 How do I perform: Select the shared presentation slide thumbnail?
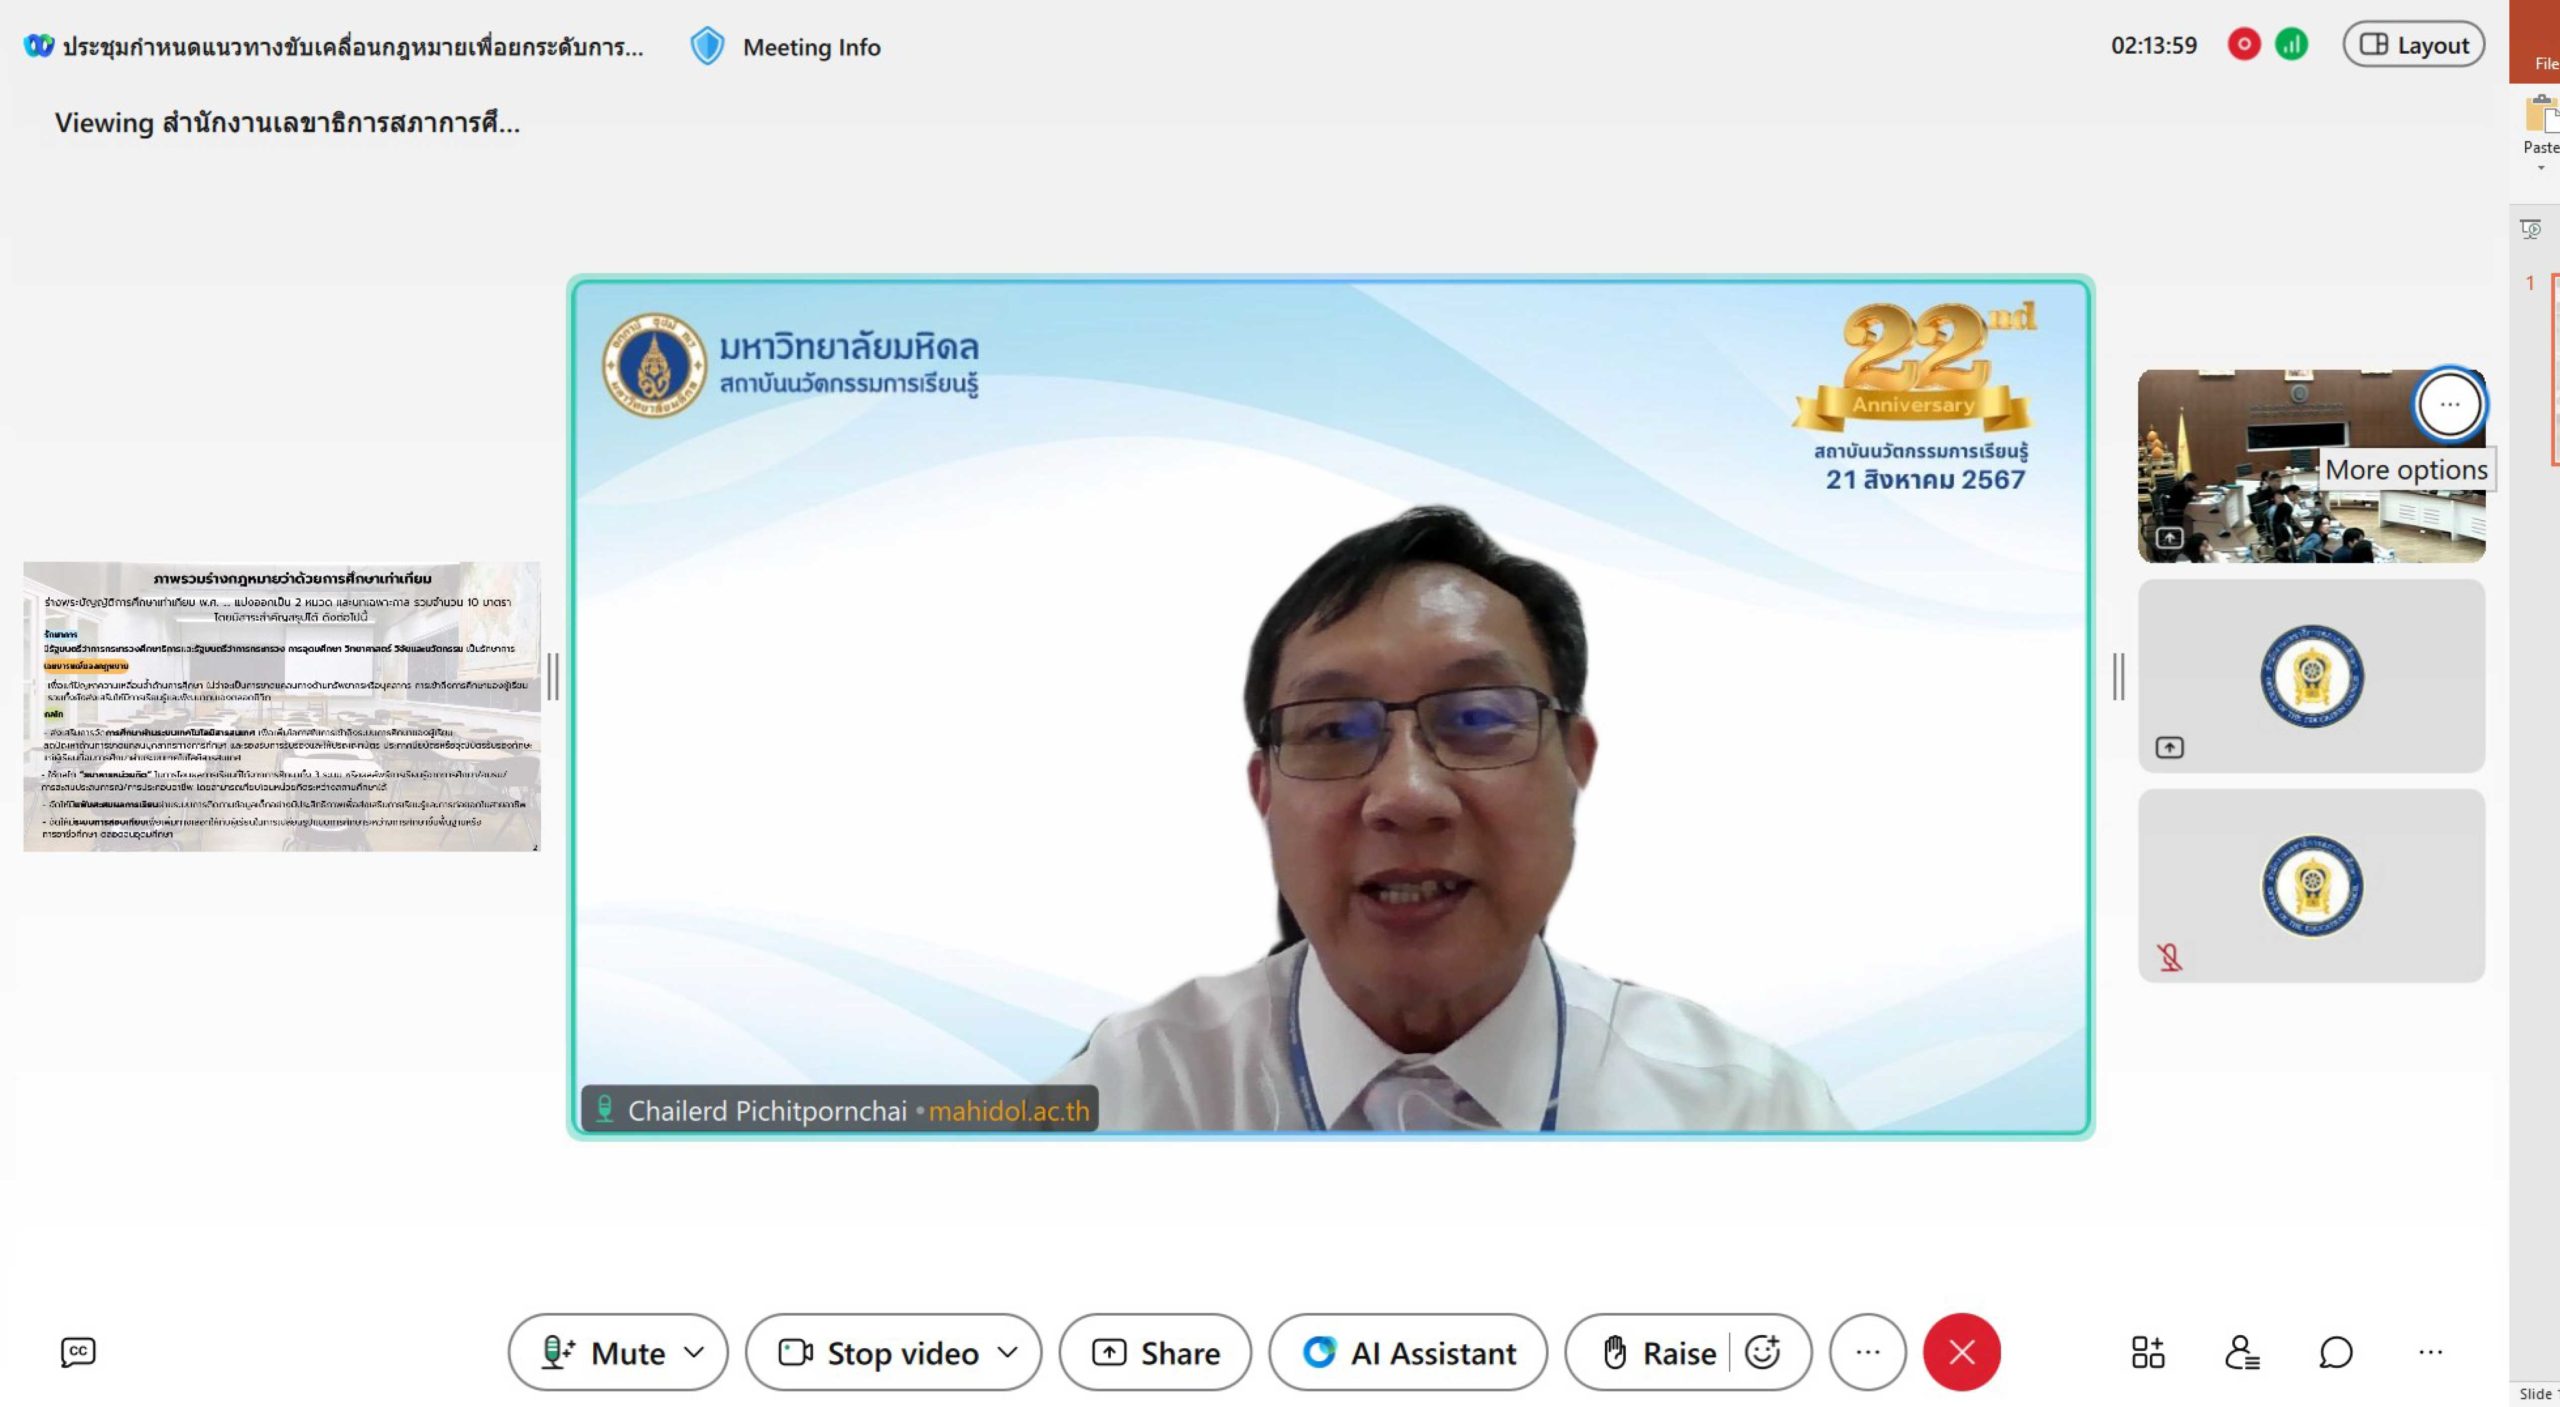coord(282,706)
